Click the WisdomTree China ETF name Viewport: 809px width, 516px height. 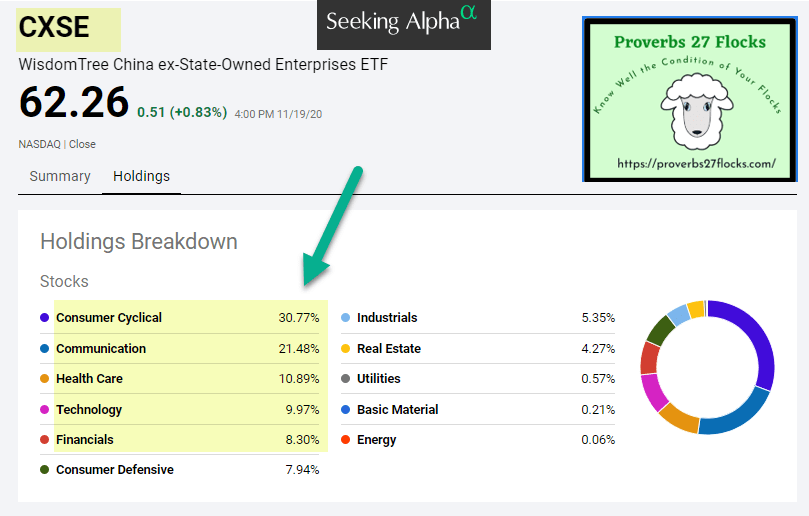click(203, 65)
